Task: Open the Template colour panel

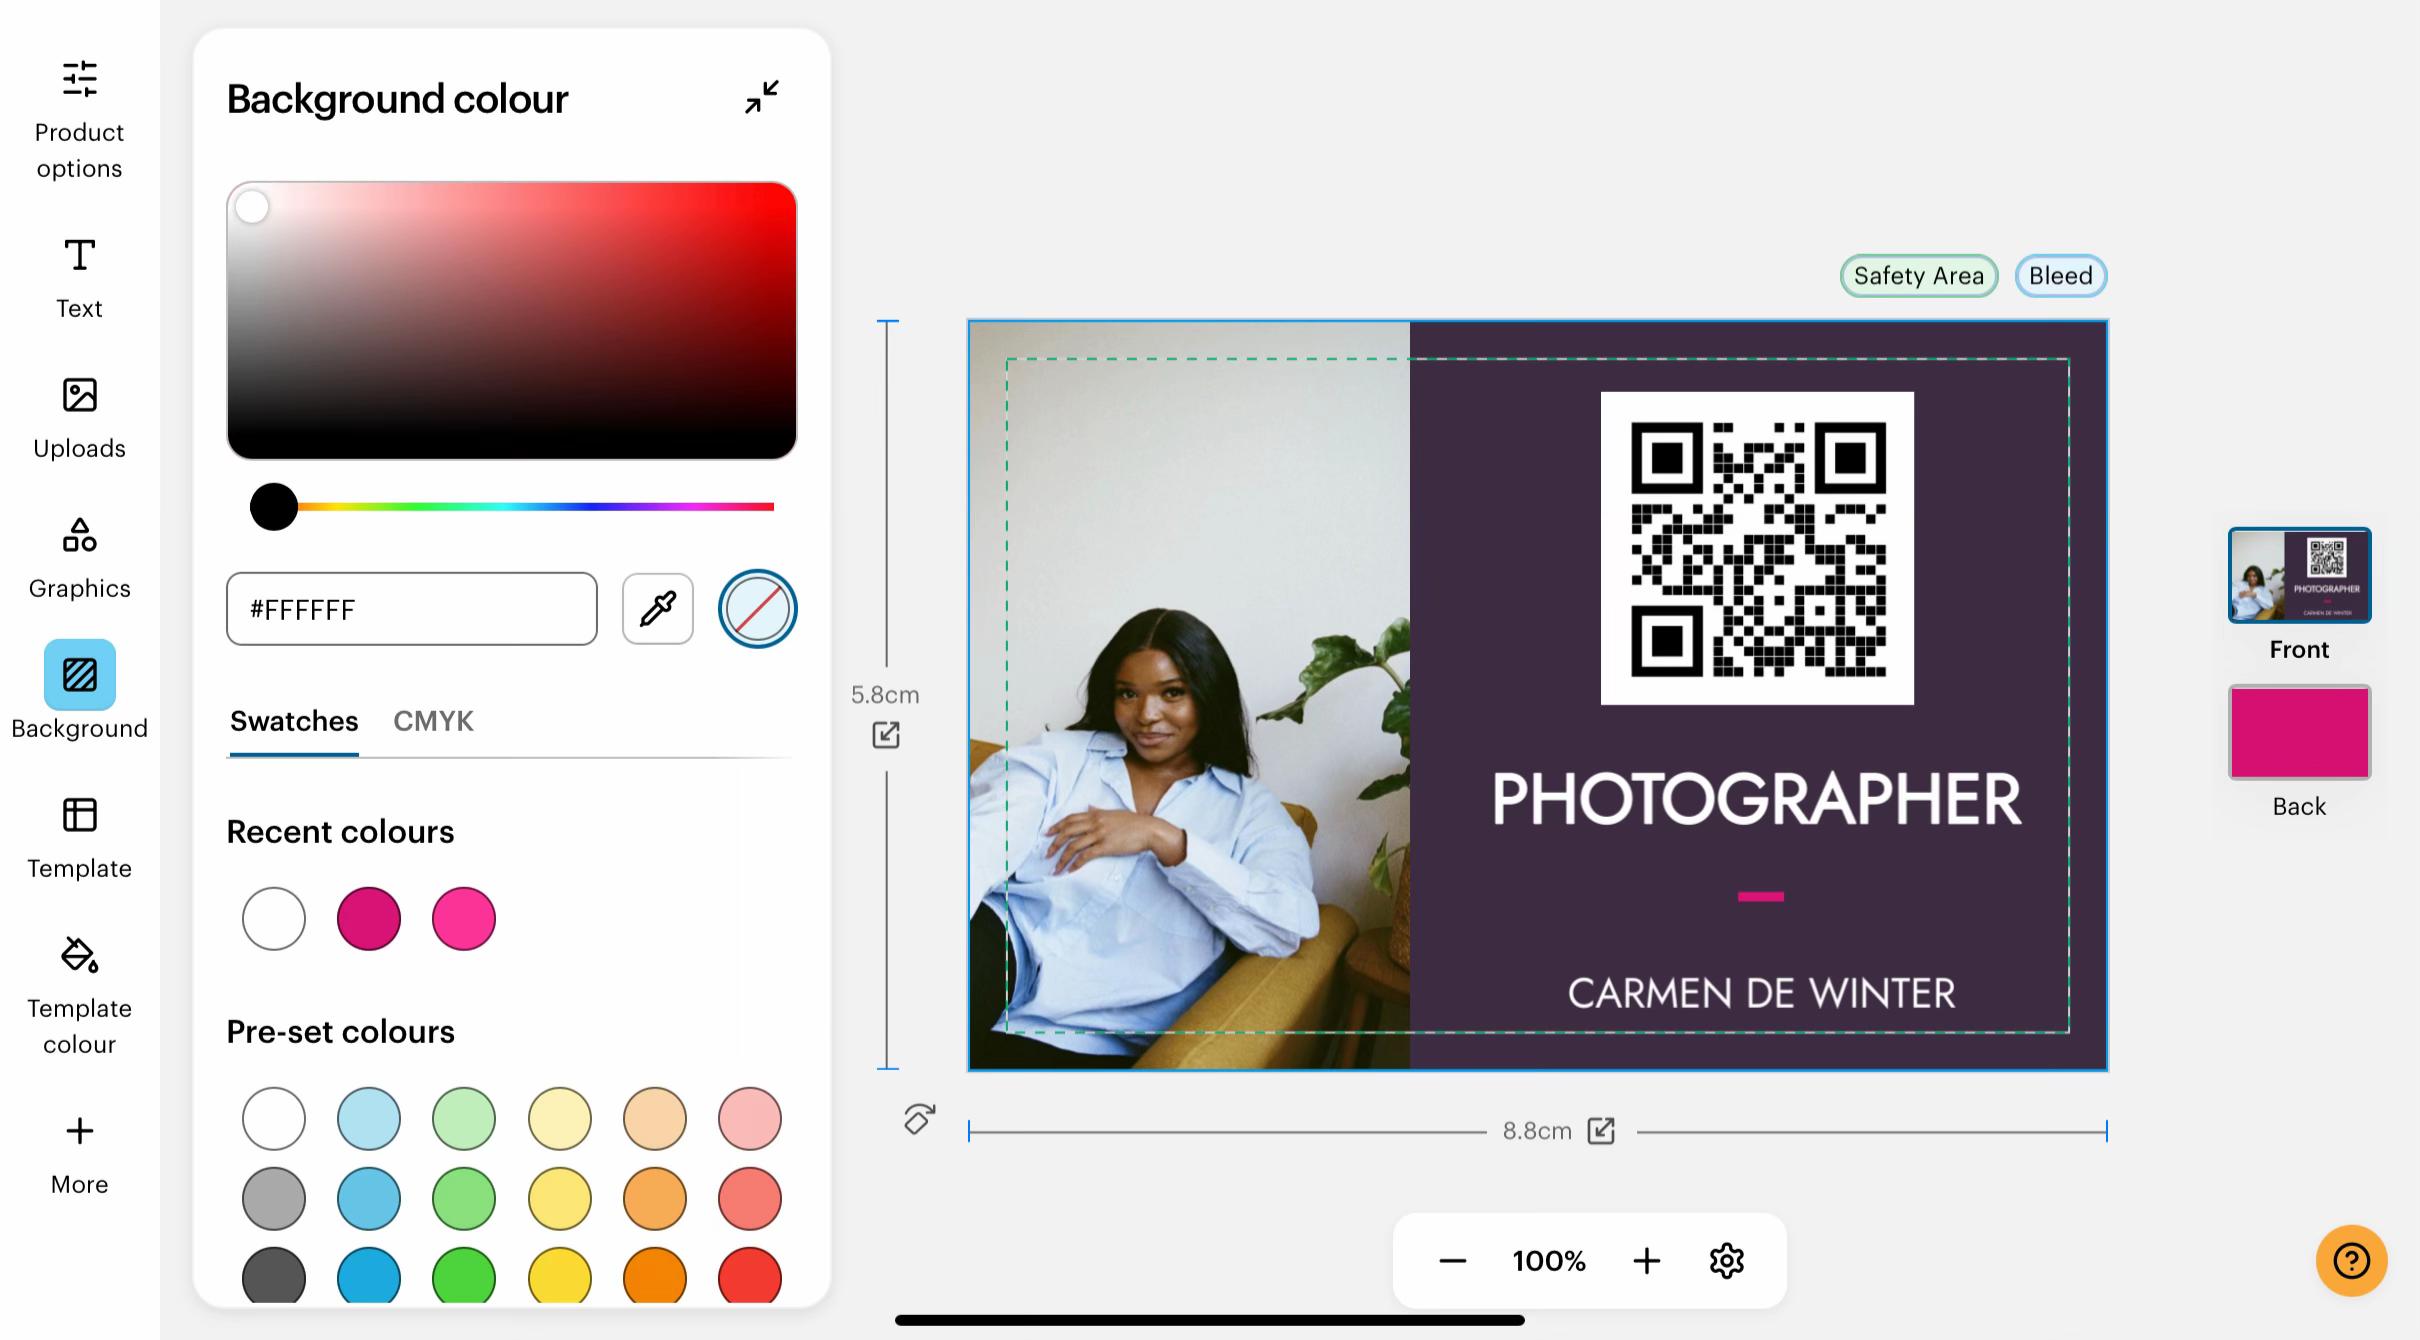Action: tap(79, 995)
